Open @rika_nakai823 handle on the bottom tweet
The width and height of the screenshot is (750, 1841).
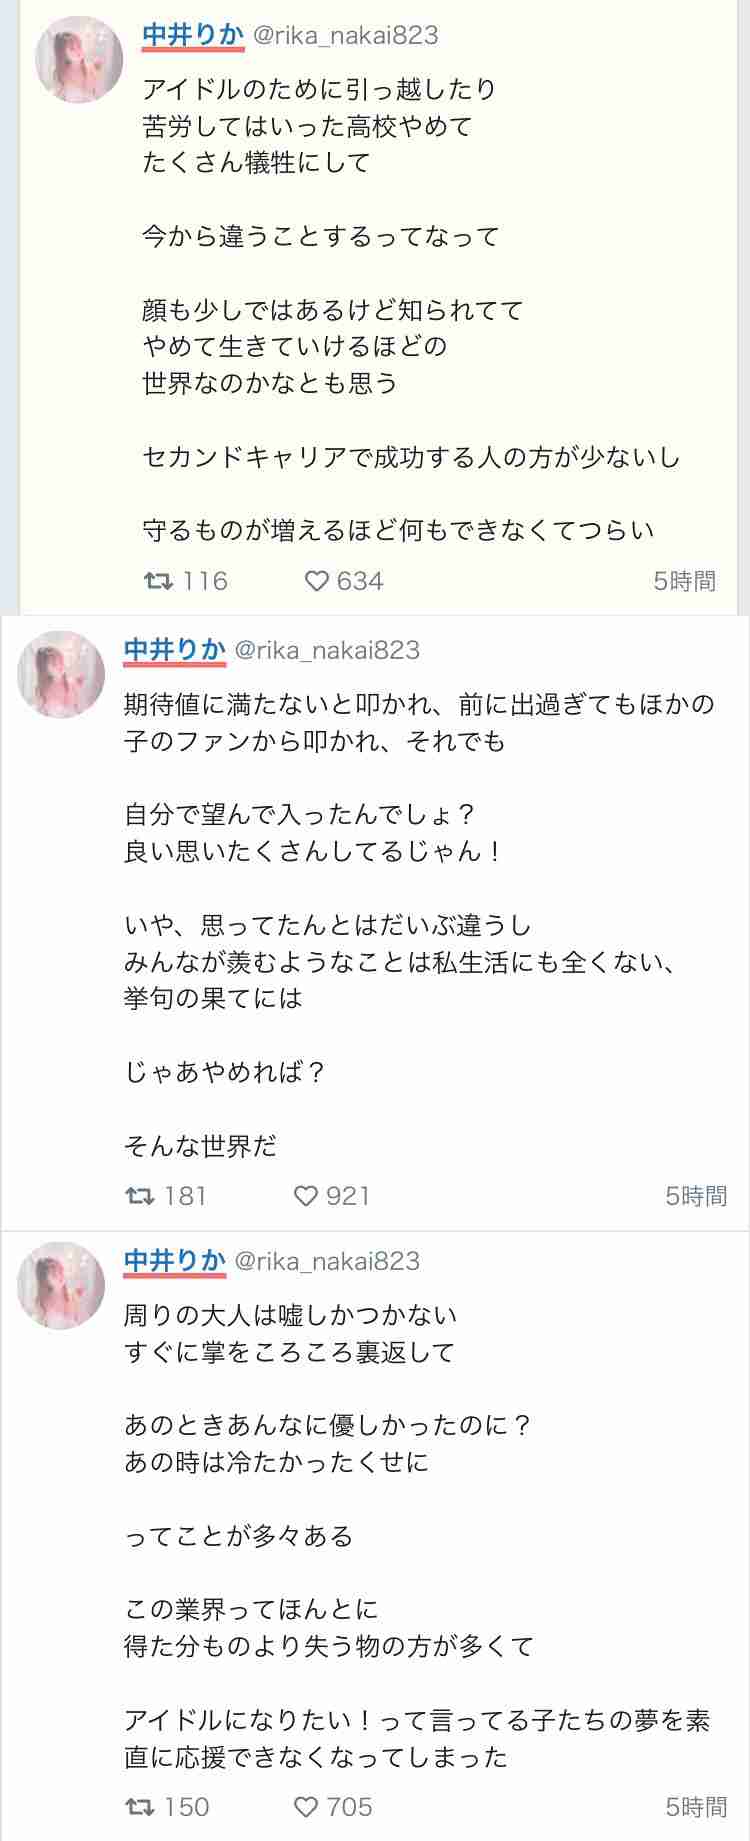click(327, 1261)
